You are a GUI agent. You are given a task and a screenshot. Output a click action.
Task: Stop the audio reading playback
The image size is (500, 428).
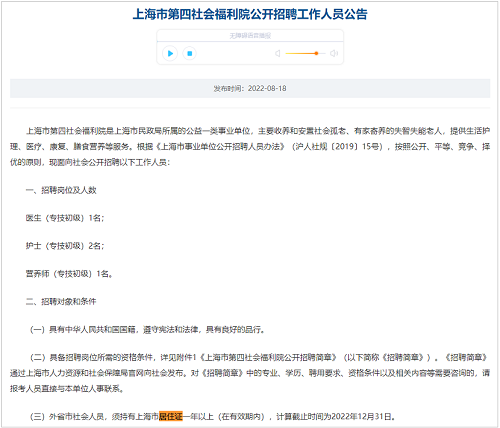[189, 53]
